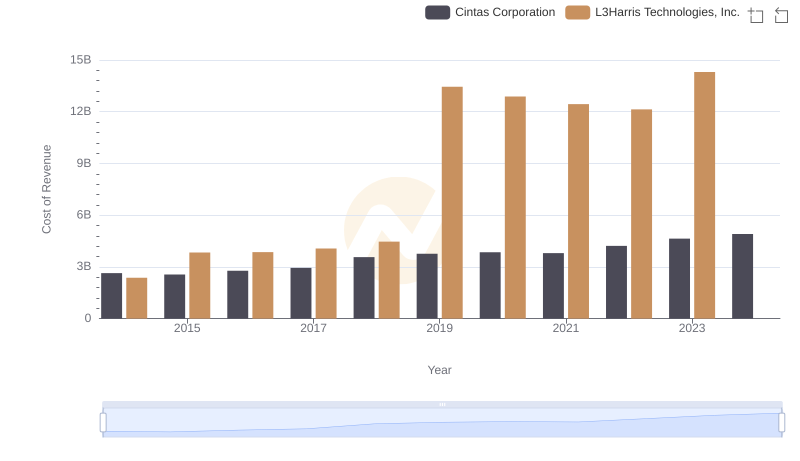This screenshot has width=800, height=461.
Task: Select the L3Harris bar for 2015
Action: pyautogui.click(x=199, y=286)
